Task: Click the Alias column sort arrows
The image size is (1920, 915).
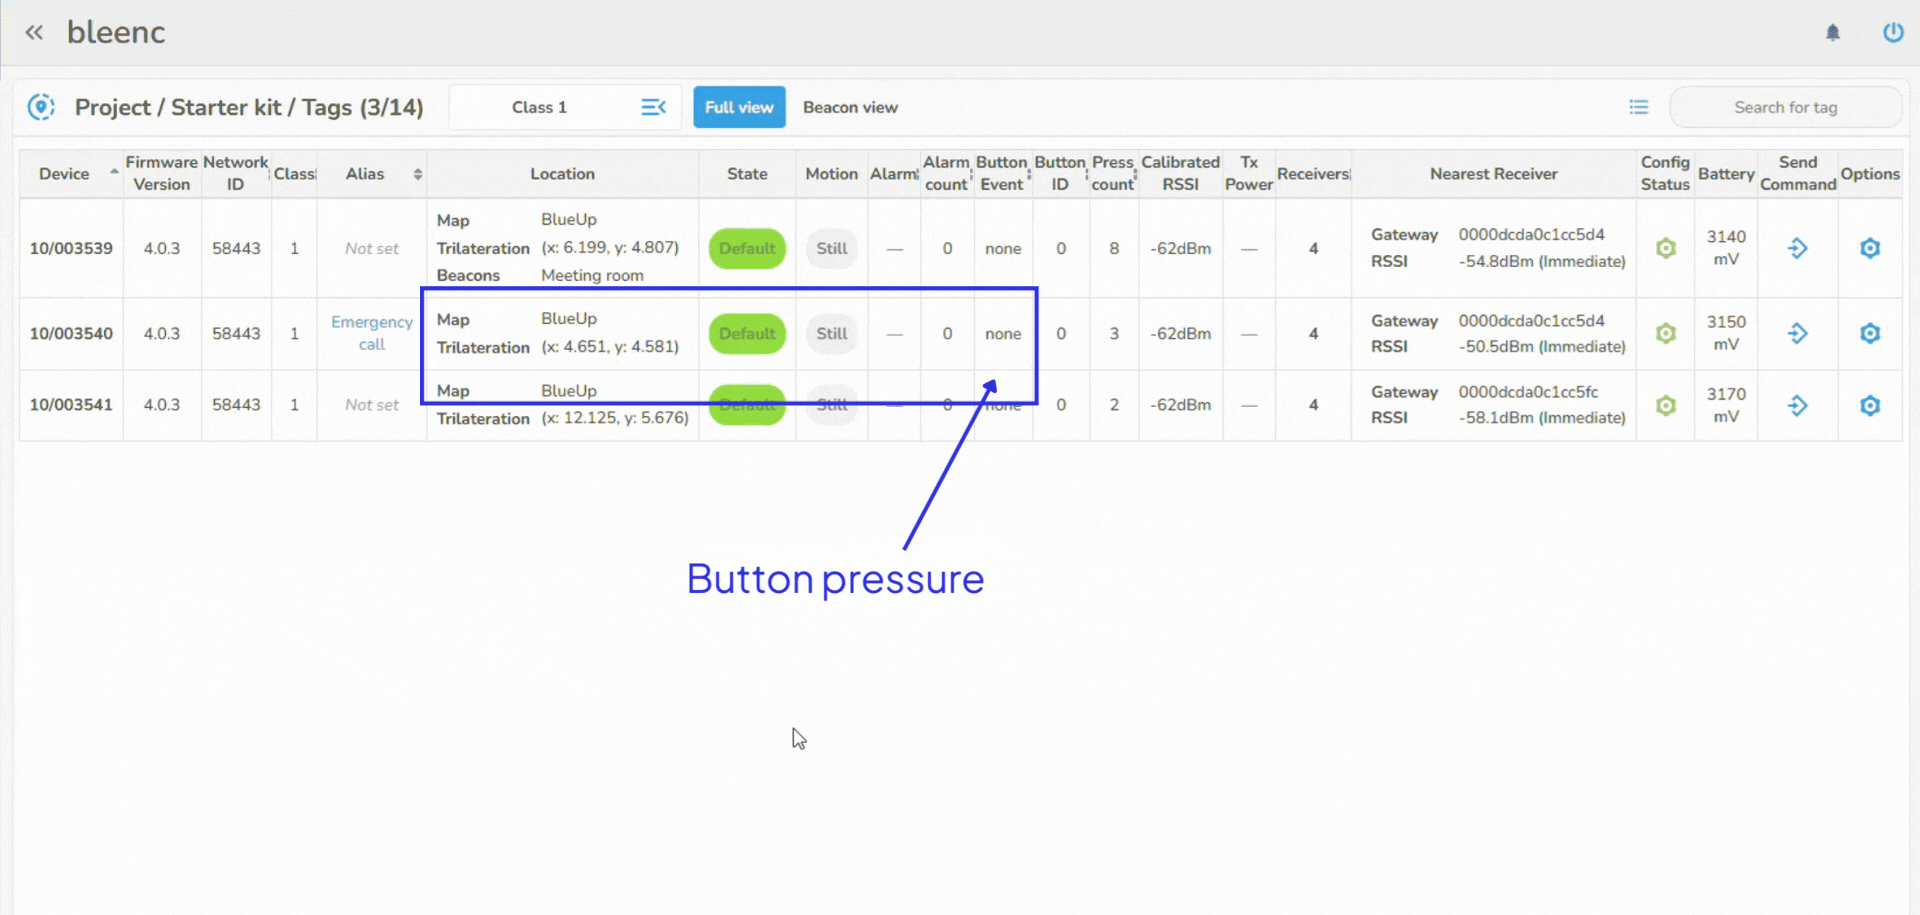Action: click(416, 173)
